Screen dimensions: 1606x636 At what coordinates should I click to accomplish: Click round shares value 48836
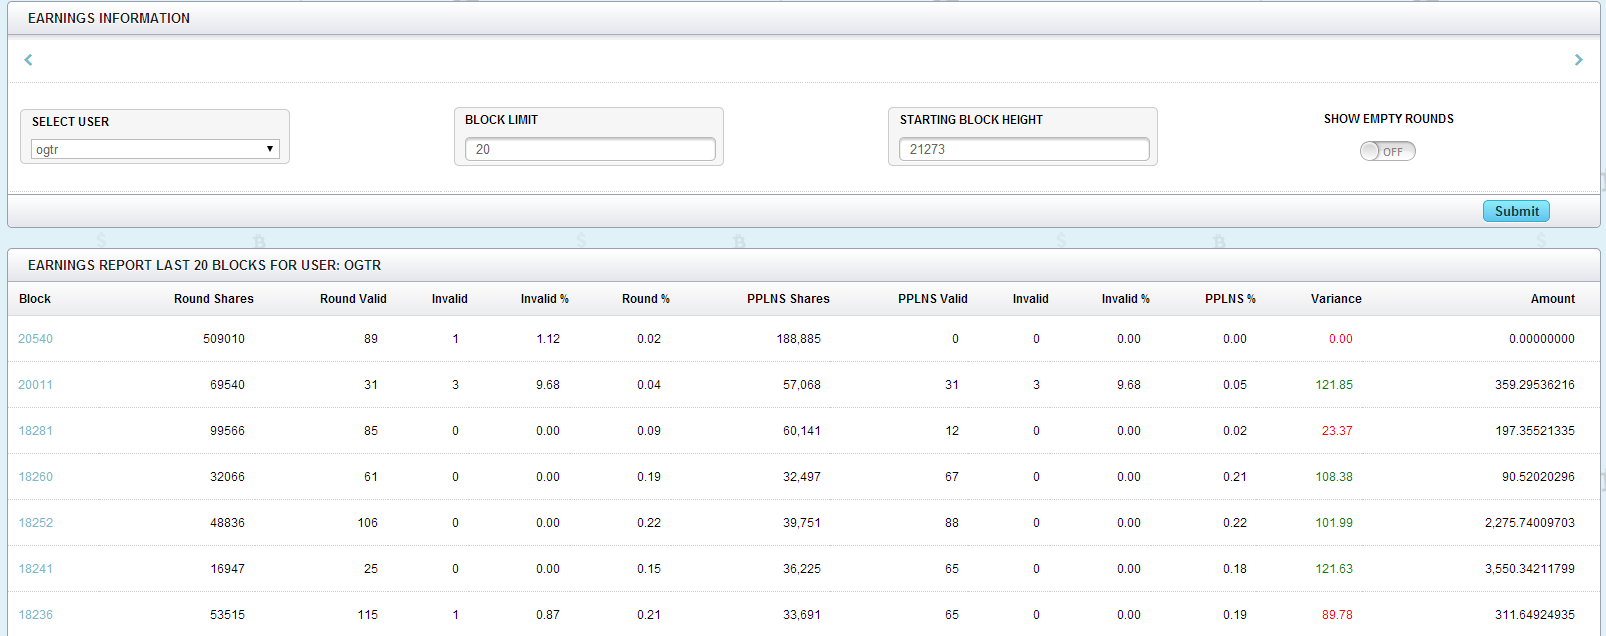coord(227,523)
